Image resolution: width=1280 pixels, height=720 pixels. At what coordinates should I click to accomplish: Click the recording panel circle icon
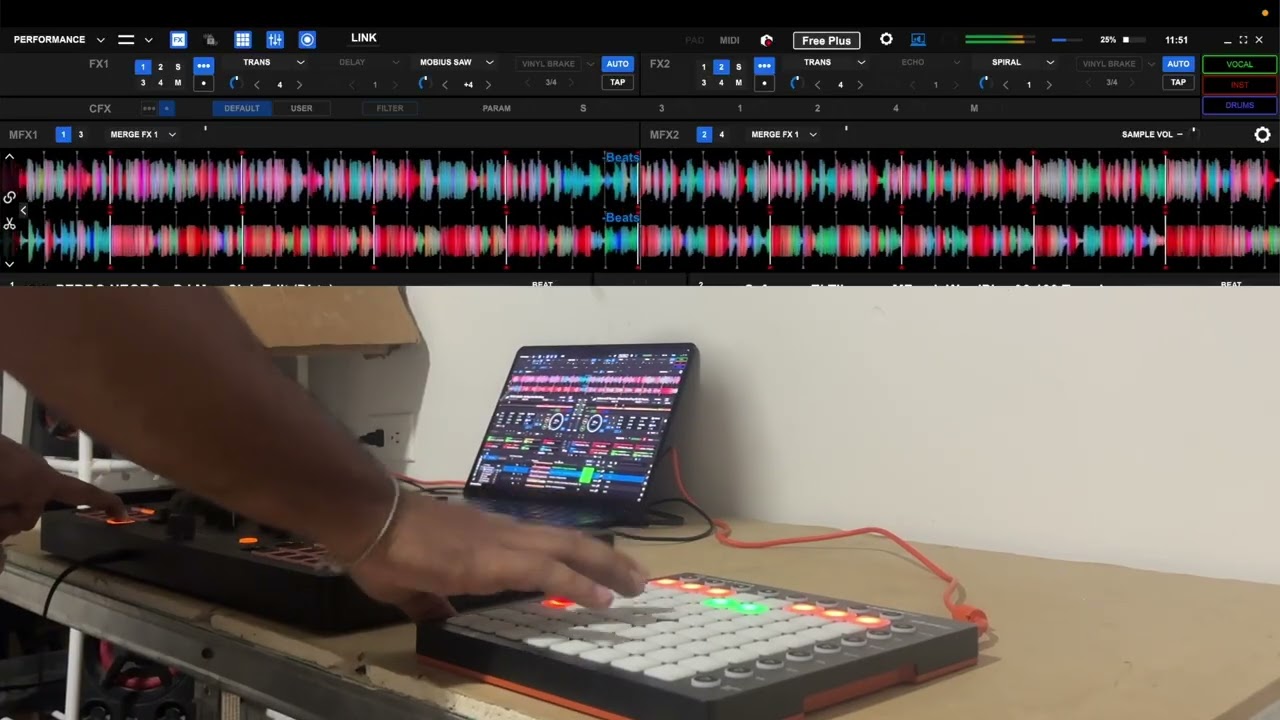point(307,40)
